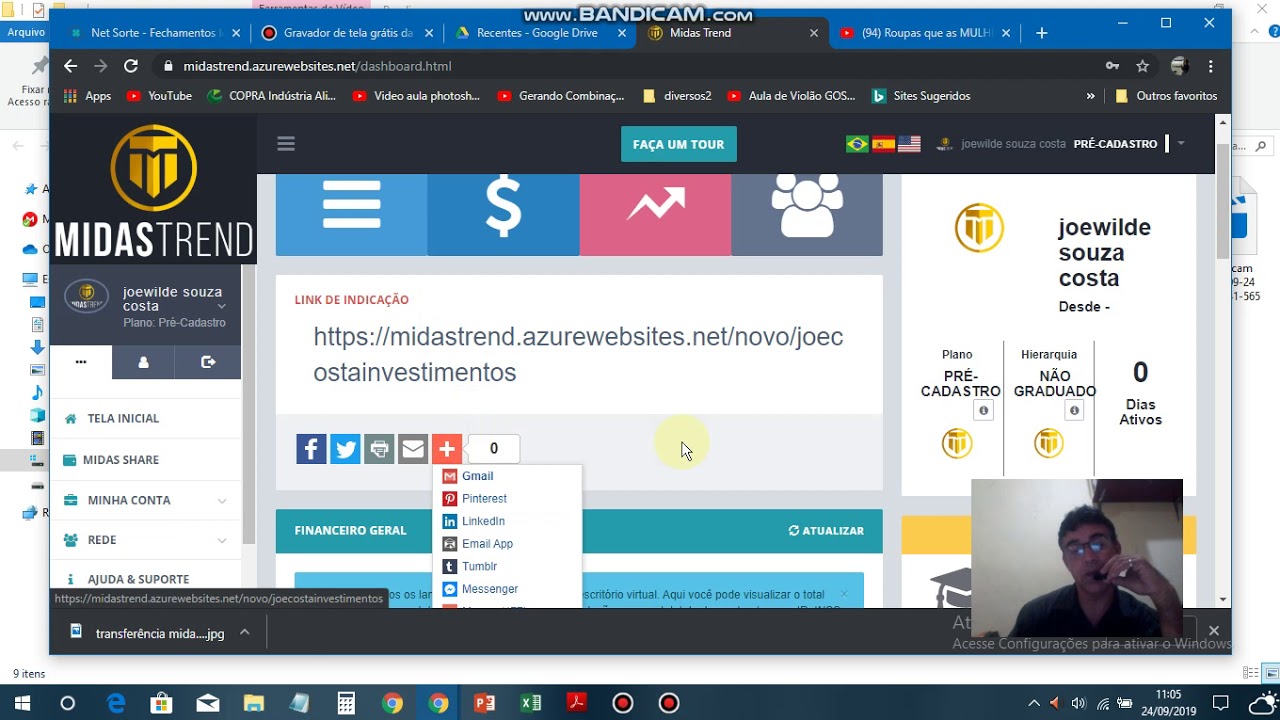Expand joewilde souza costa sidebar dropdown
The width and height of the screenshot is (1280, 720).
click(x=221, y=306)
